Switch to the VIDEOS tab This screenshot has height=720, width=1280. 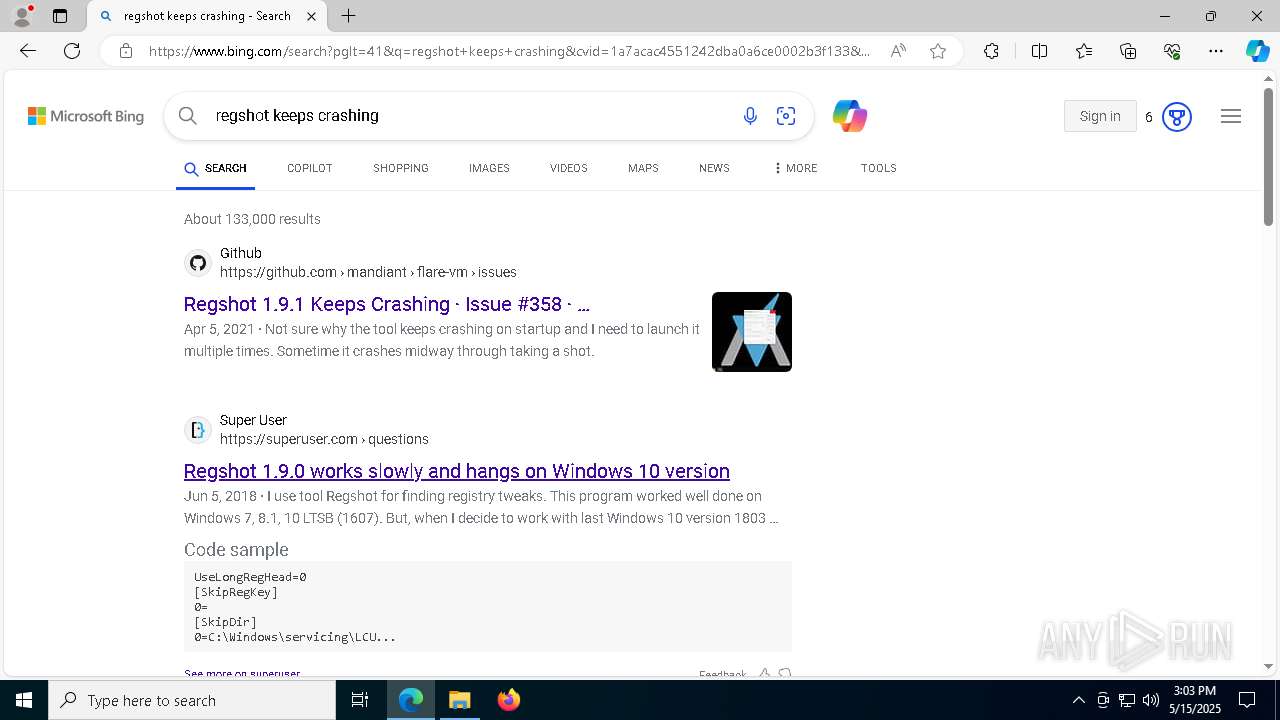pyautogui.click(x=568, y=168)
